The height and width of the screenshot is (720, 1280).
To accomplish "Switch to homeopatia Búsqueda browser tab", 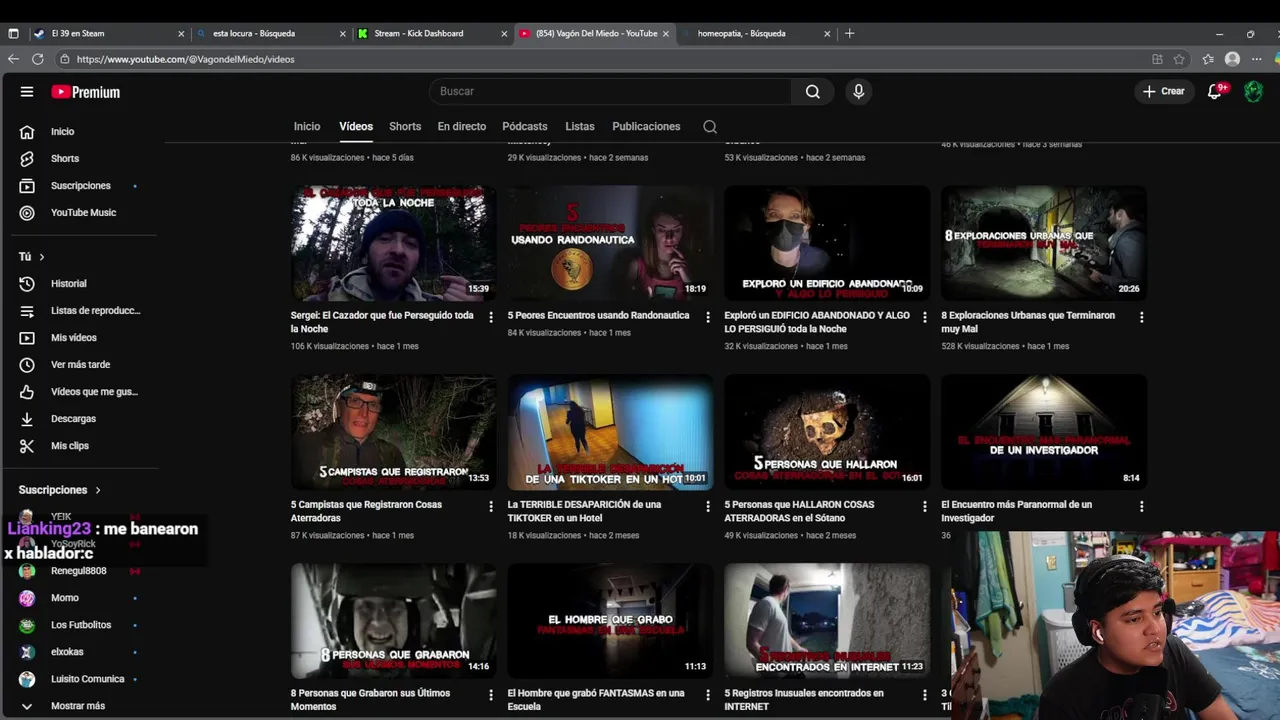I will (757, 33).
